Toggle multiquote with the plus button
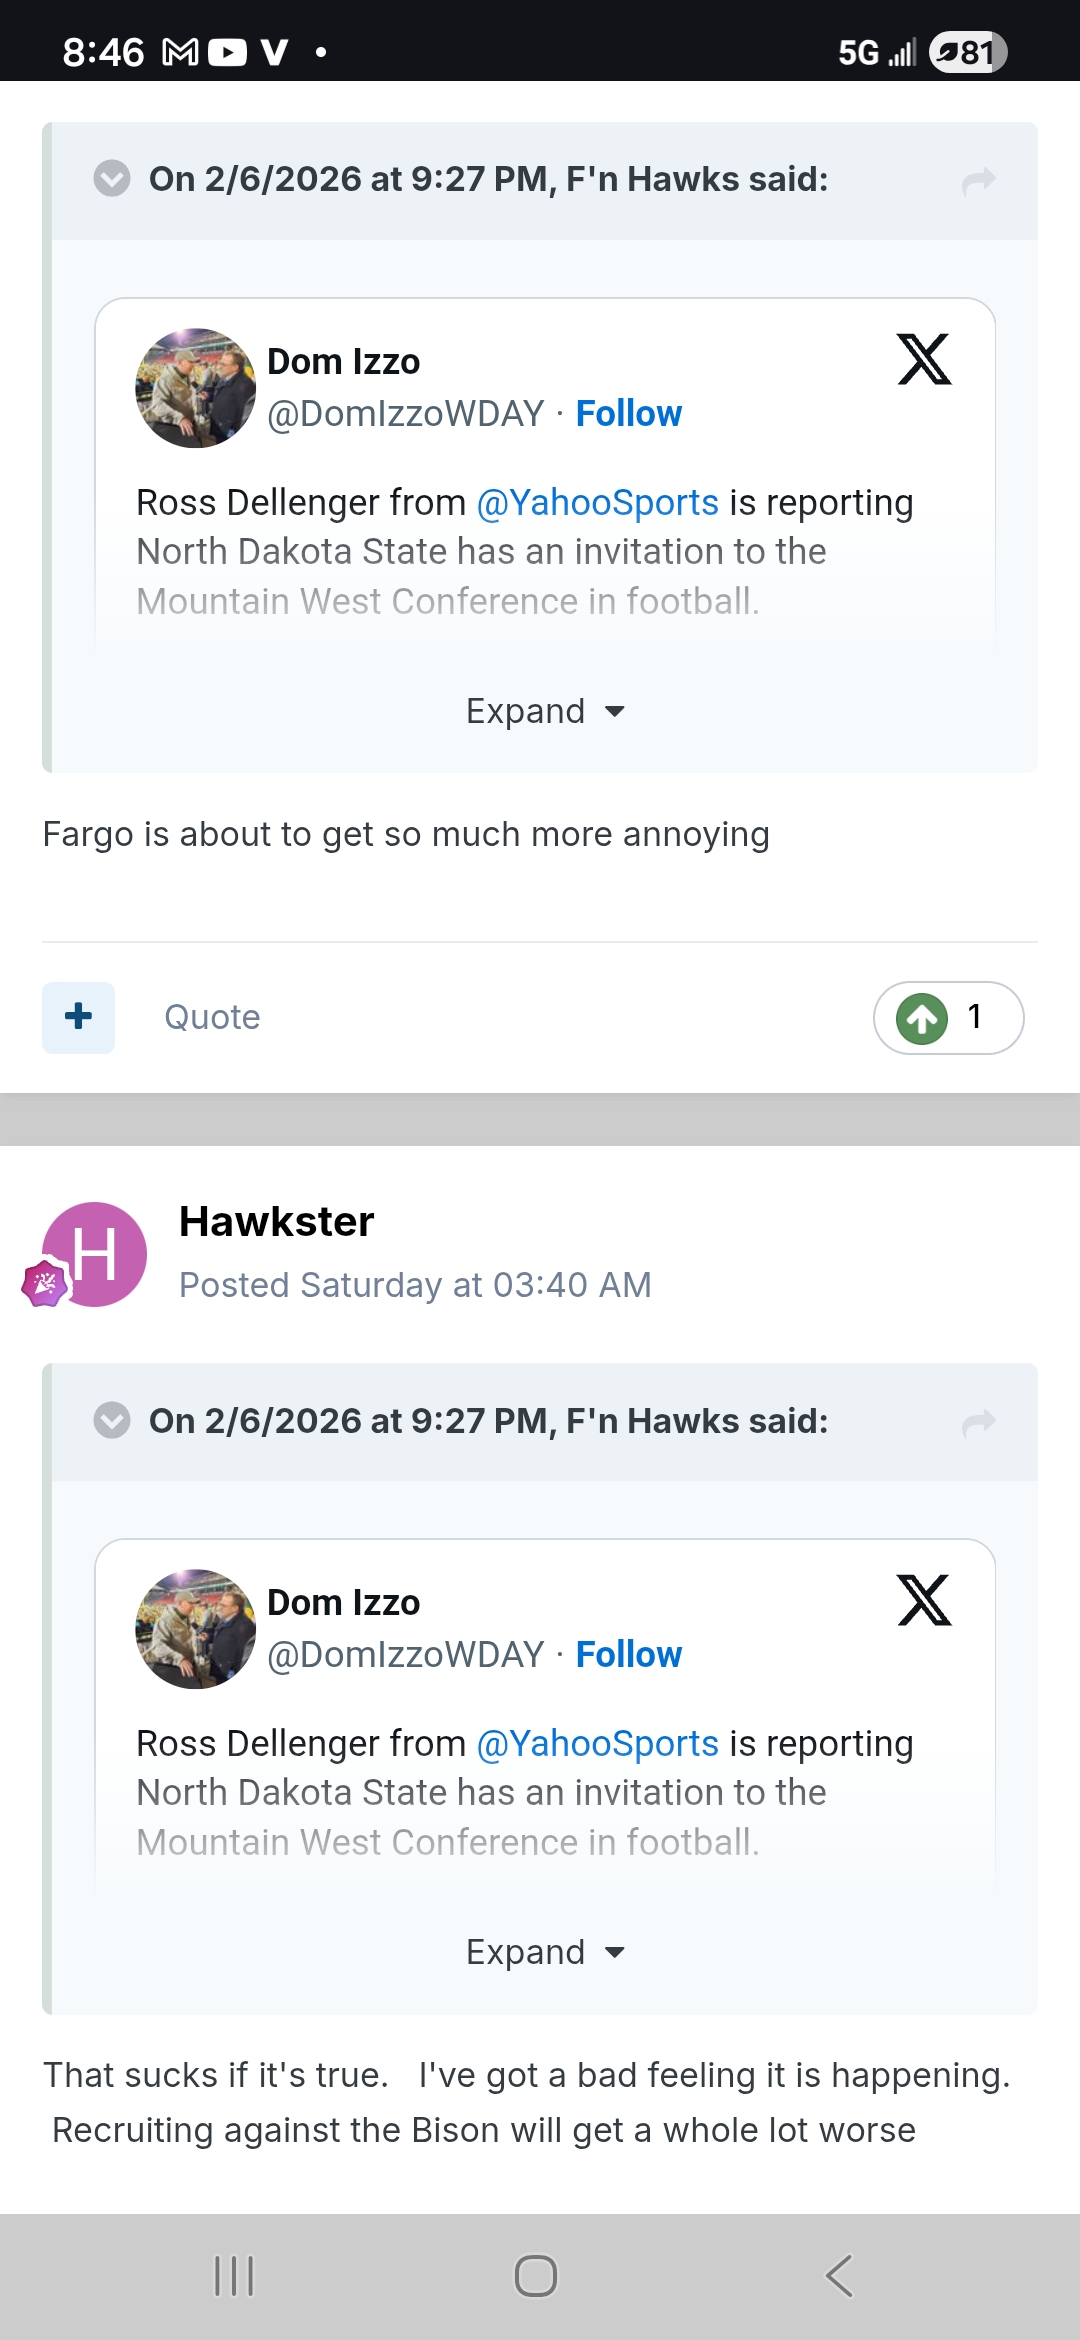 78,1017
